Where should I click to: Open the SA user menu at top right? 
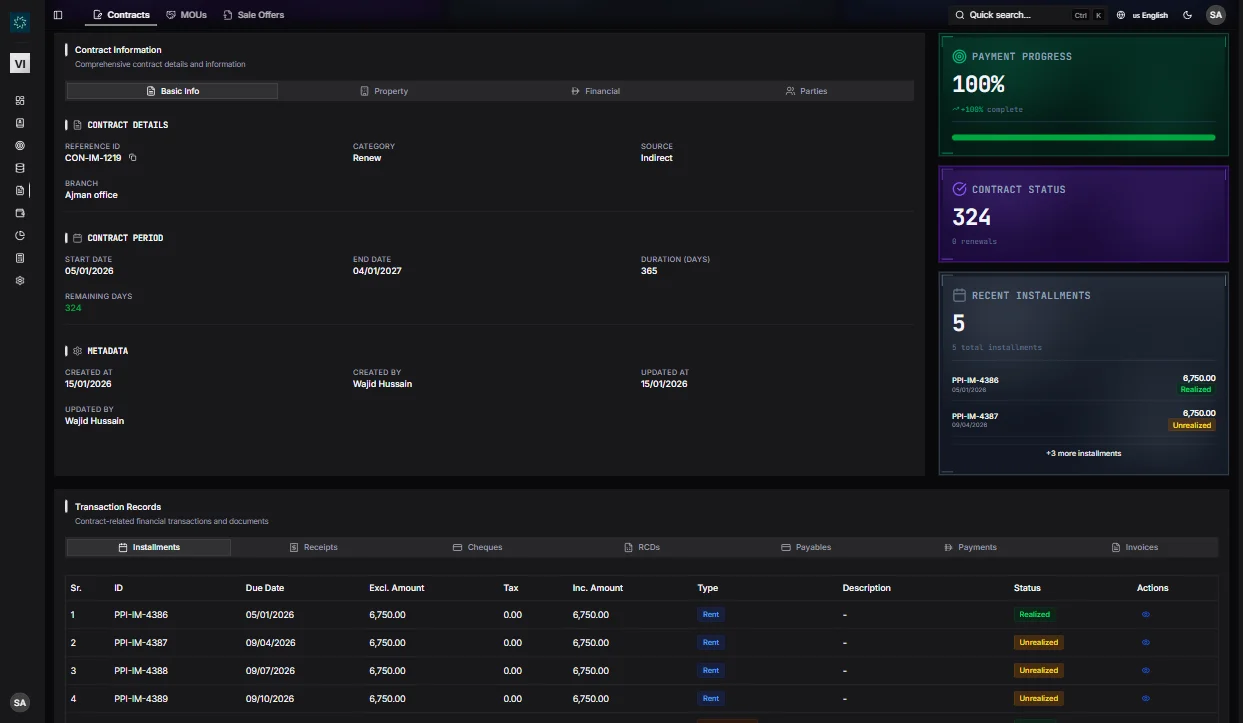(1215, 15)
